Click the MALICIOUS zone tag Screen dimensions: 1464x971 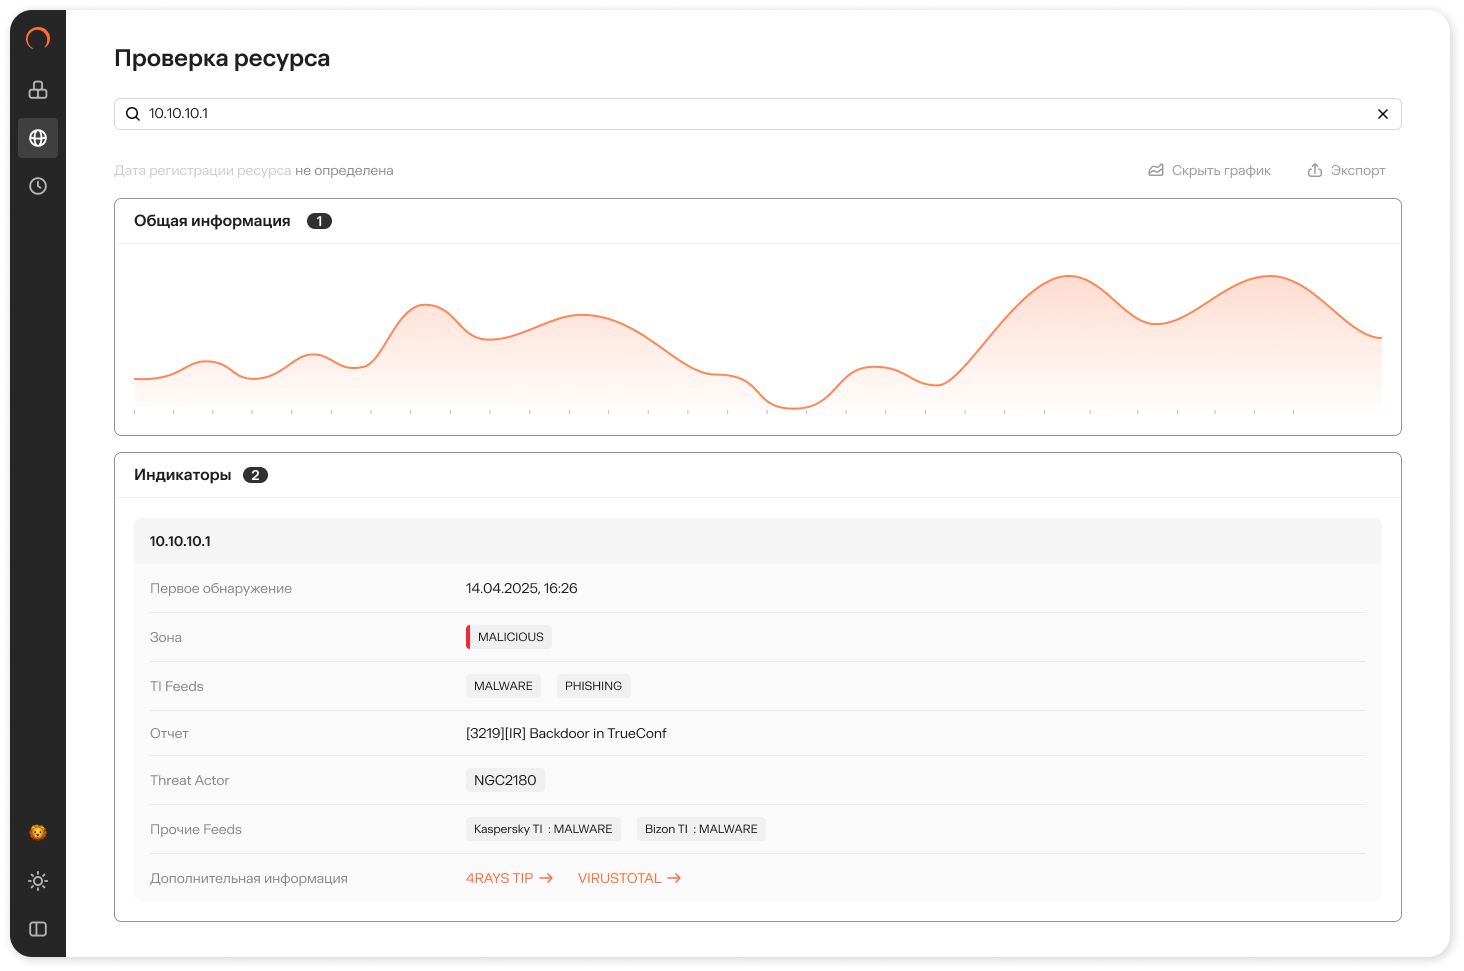[x=510, y=637]
